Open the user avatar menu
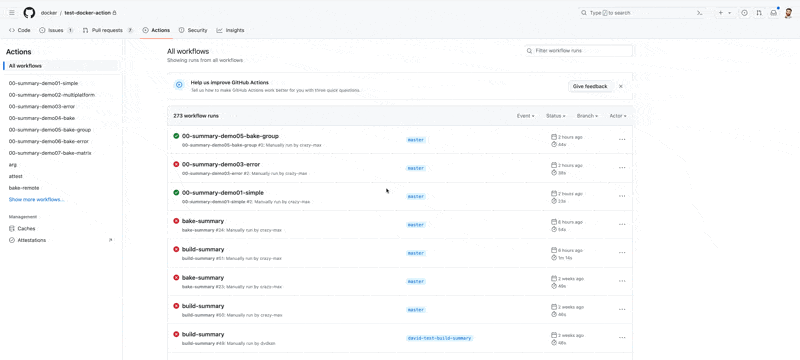 pyautogui.click(x=788, y=13)
